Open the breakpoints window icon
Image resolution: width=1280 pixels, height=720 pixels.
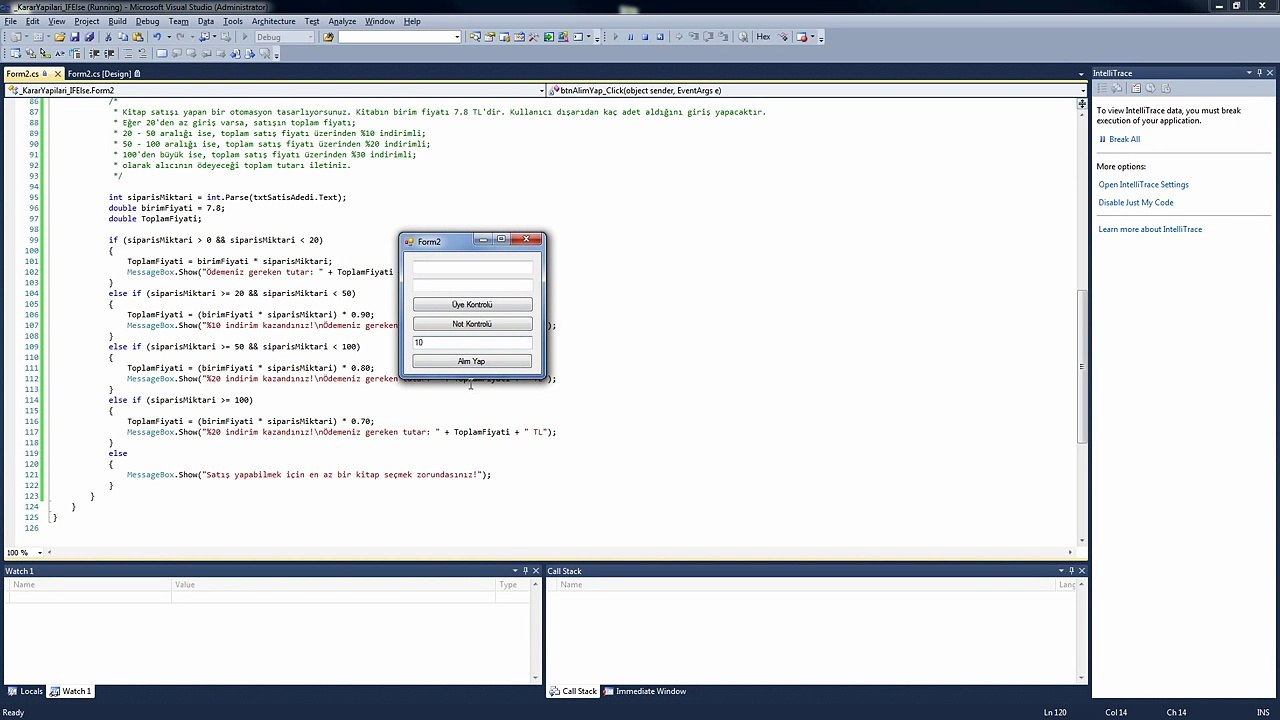[x=802, y=37]
